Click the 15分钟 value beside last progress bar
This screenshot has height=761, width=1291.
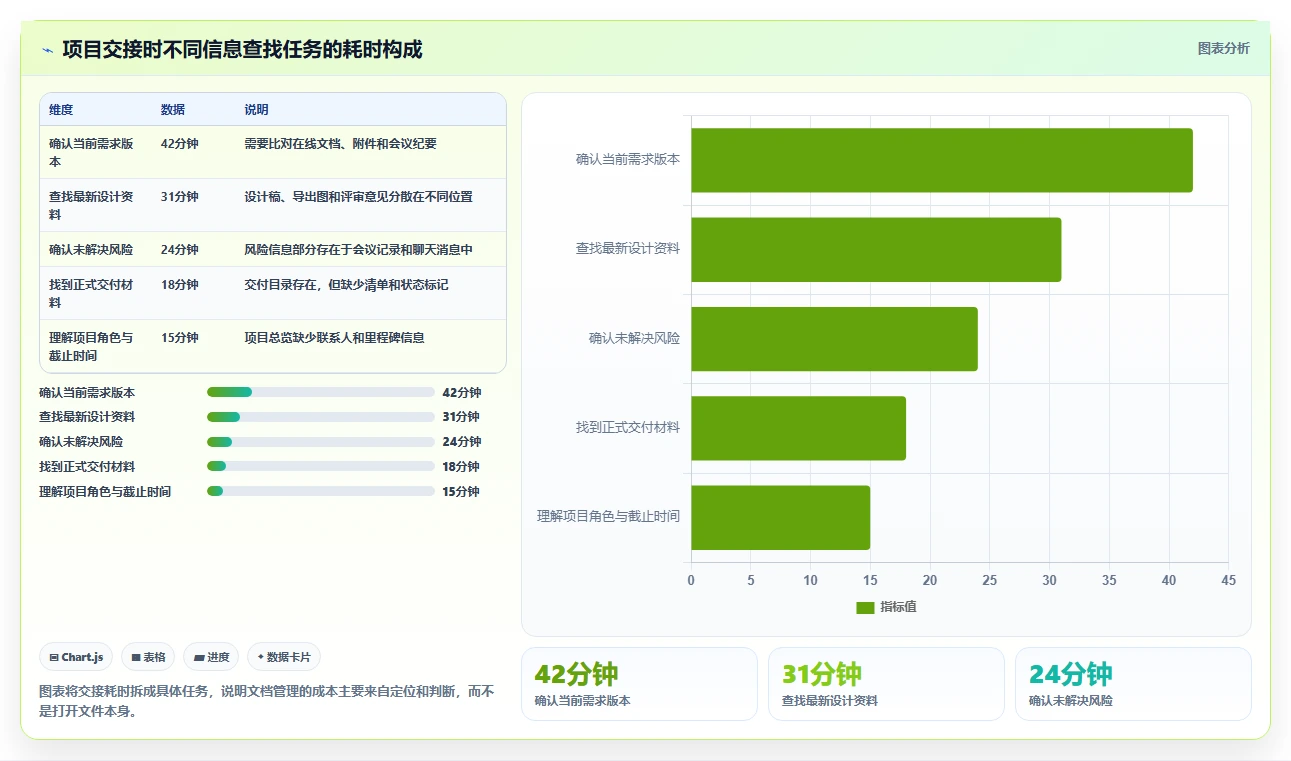pos(461,492)
